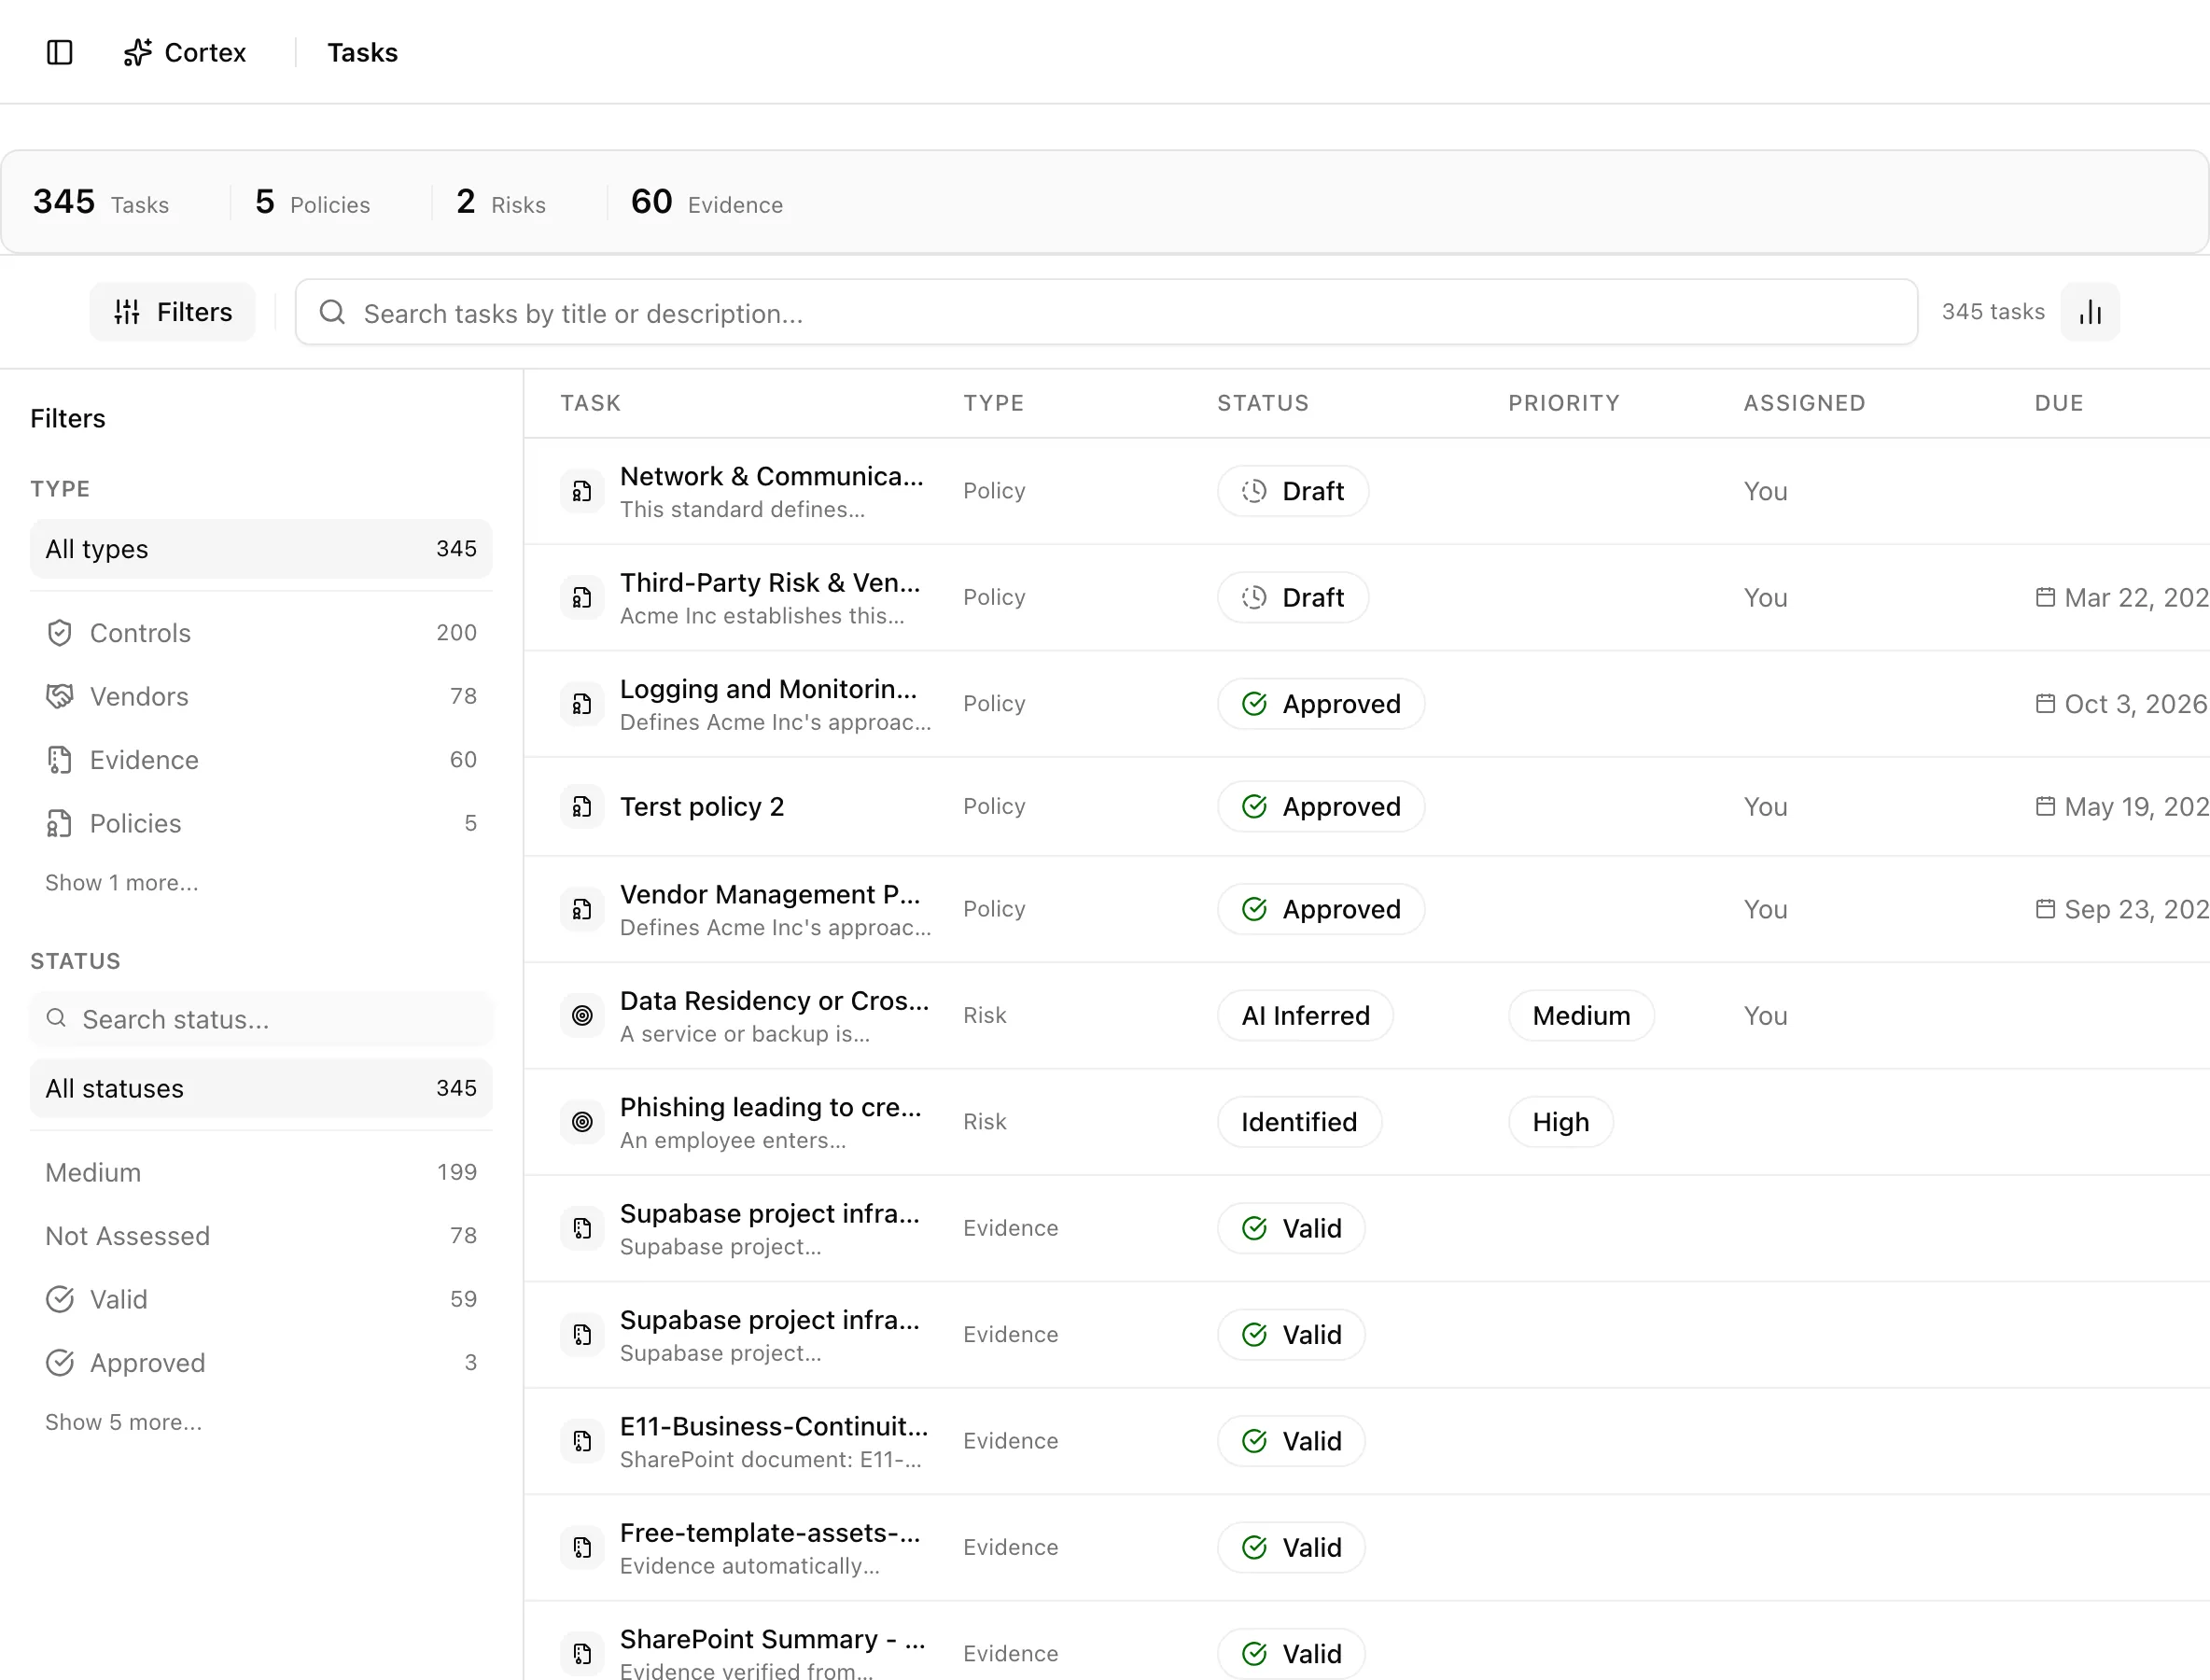This screenshot has height=1680, width=2210.
Task: Focus the Search status... input
Action: click(261, 1019)
